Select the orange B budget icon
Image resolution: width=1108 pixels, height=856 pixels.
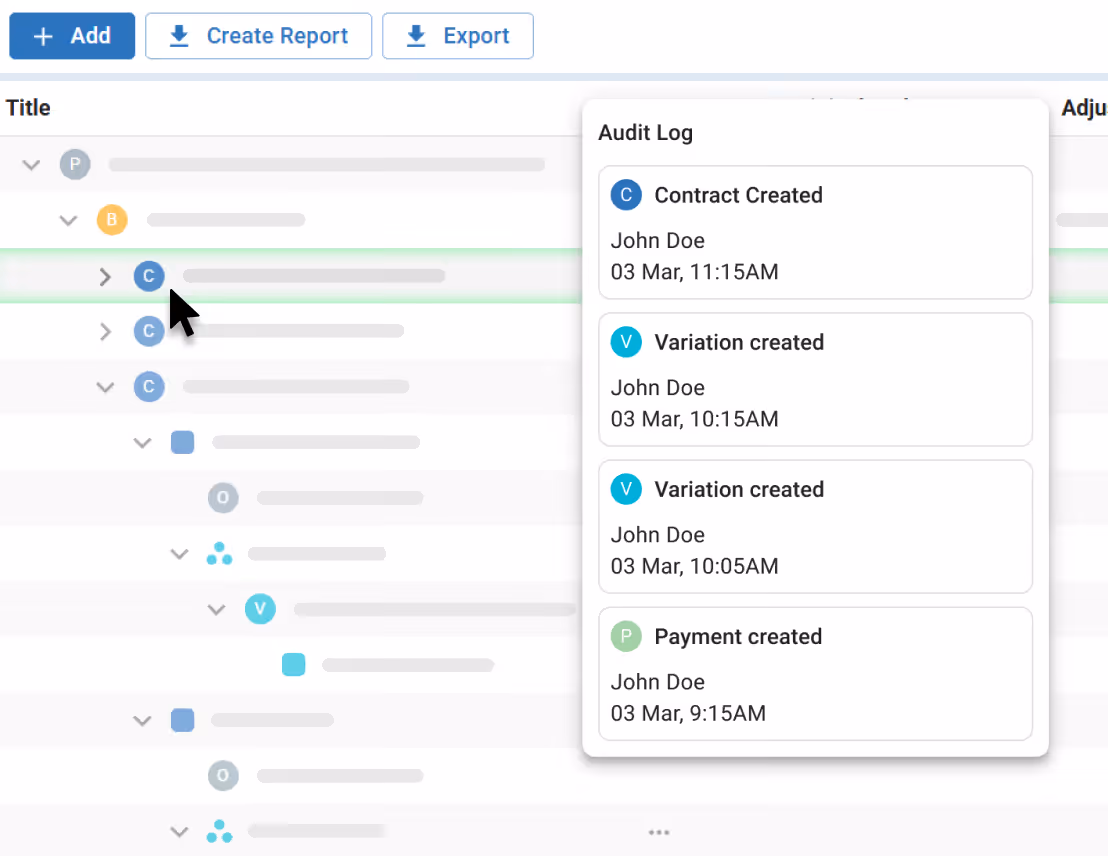pos(112,220)
